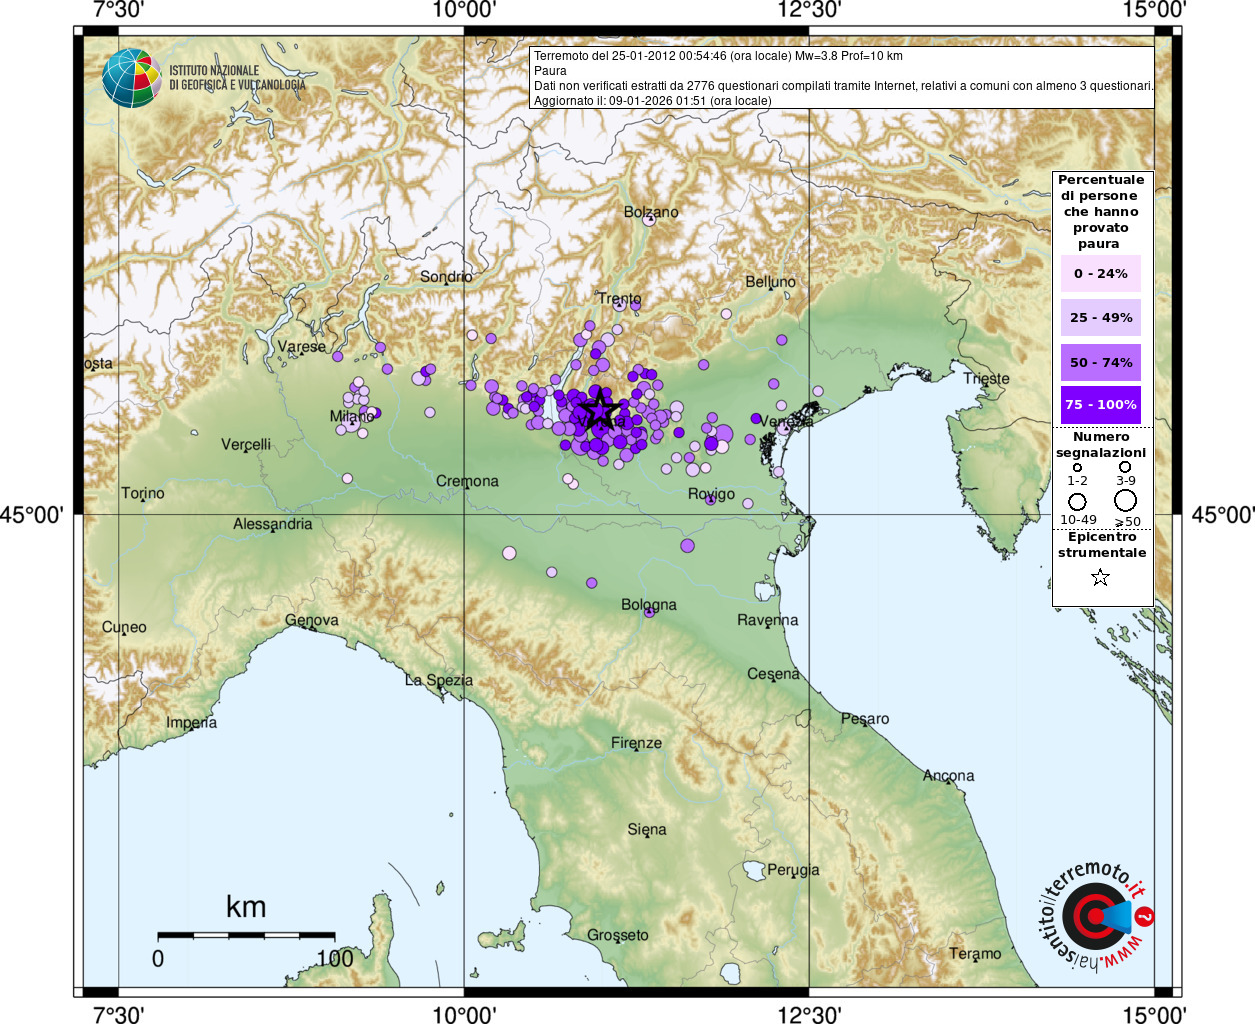Click the purple report circle at Bologna
Screen dimensions: 1255x1024
(x=649, y=611)
